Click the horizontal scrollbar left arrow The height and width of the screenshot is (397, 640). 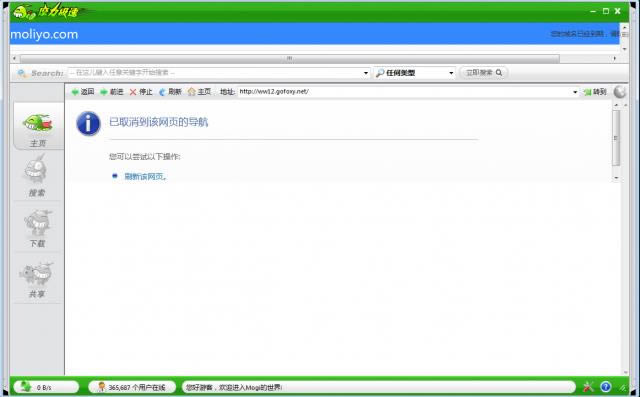click(x=15, y=59)
